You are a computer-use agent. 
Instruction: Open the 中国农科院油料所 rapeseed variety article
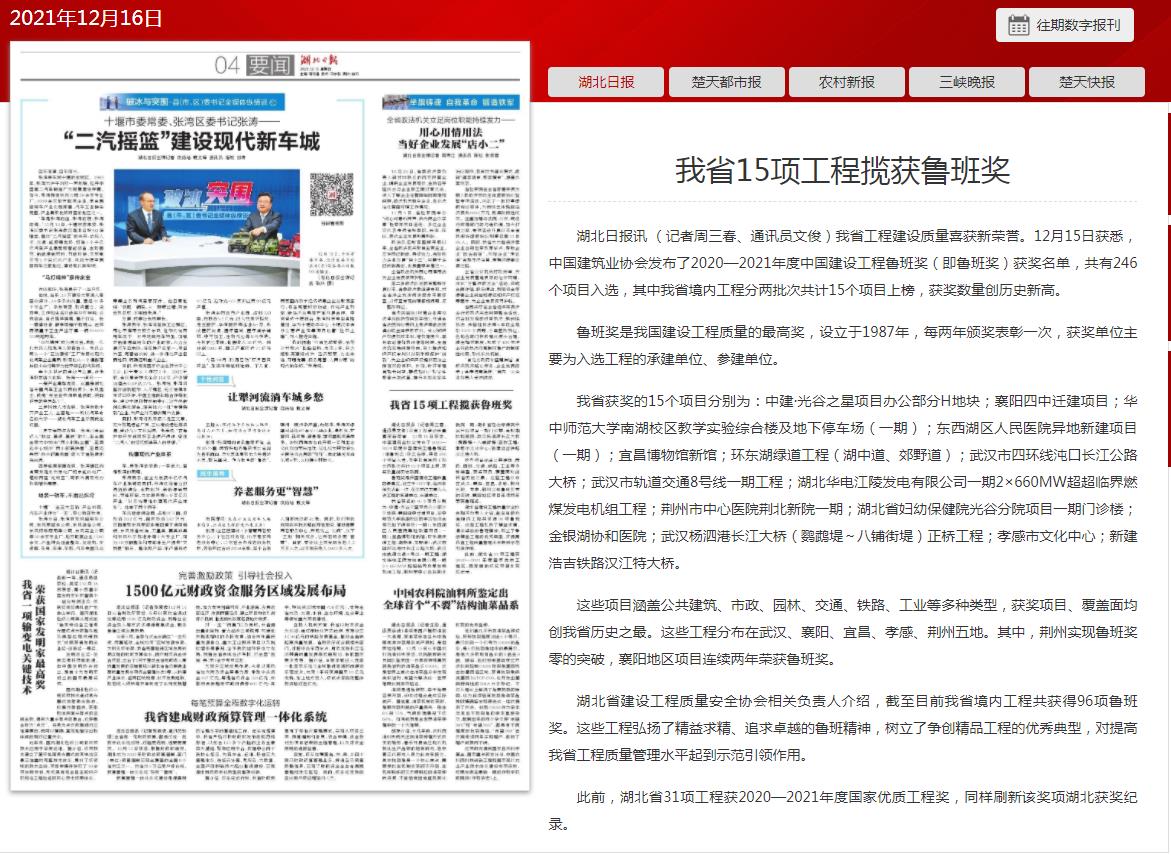click(x=454, y=598)
